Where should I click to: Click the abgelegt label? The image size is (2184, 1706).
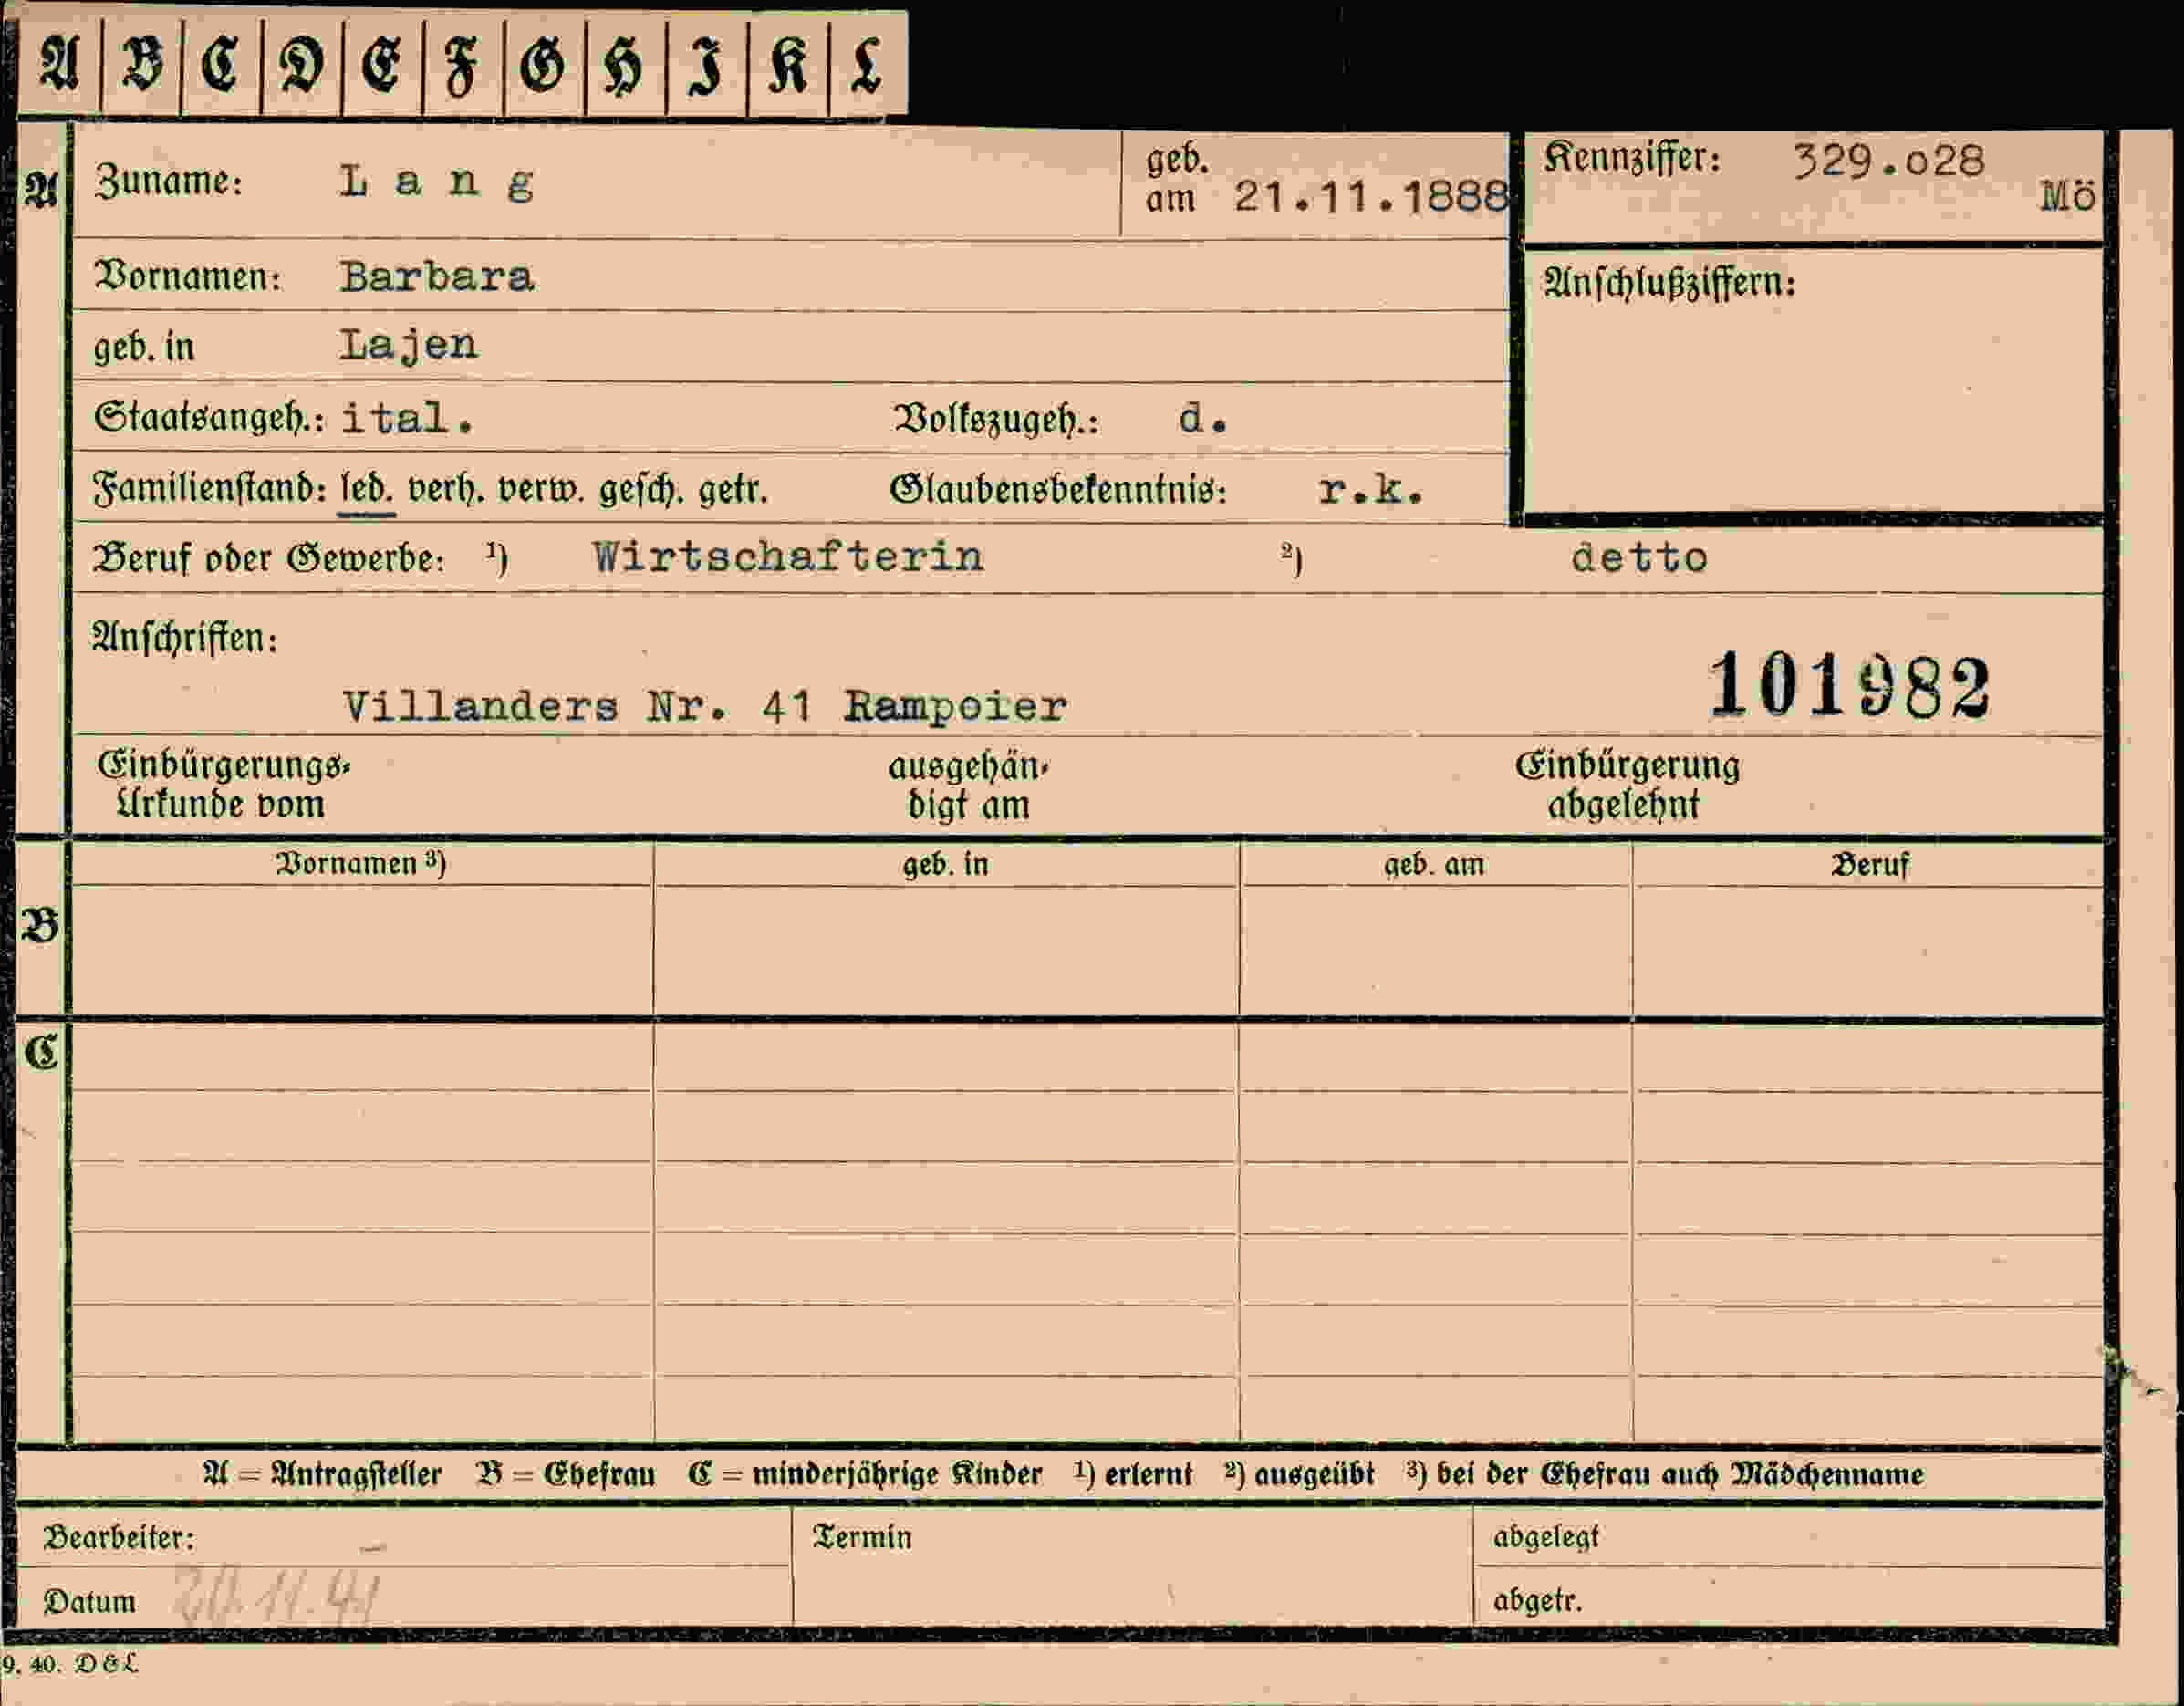coord(1546,1537)
